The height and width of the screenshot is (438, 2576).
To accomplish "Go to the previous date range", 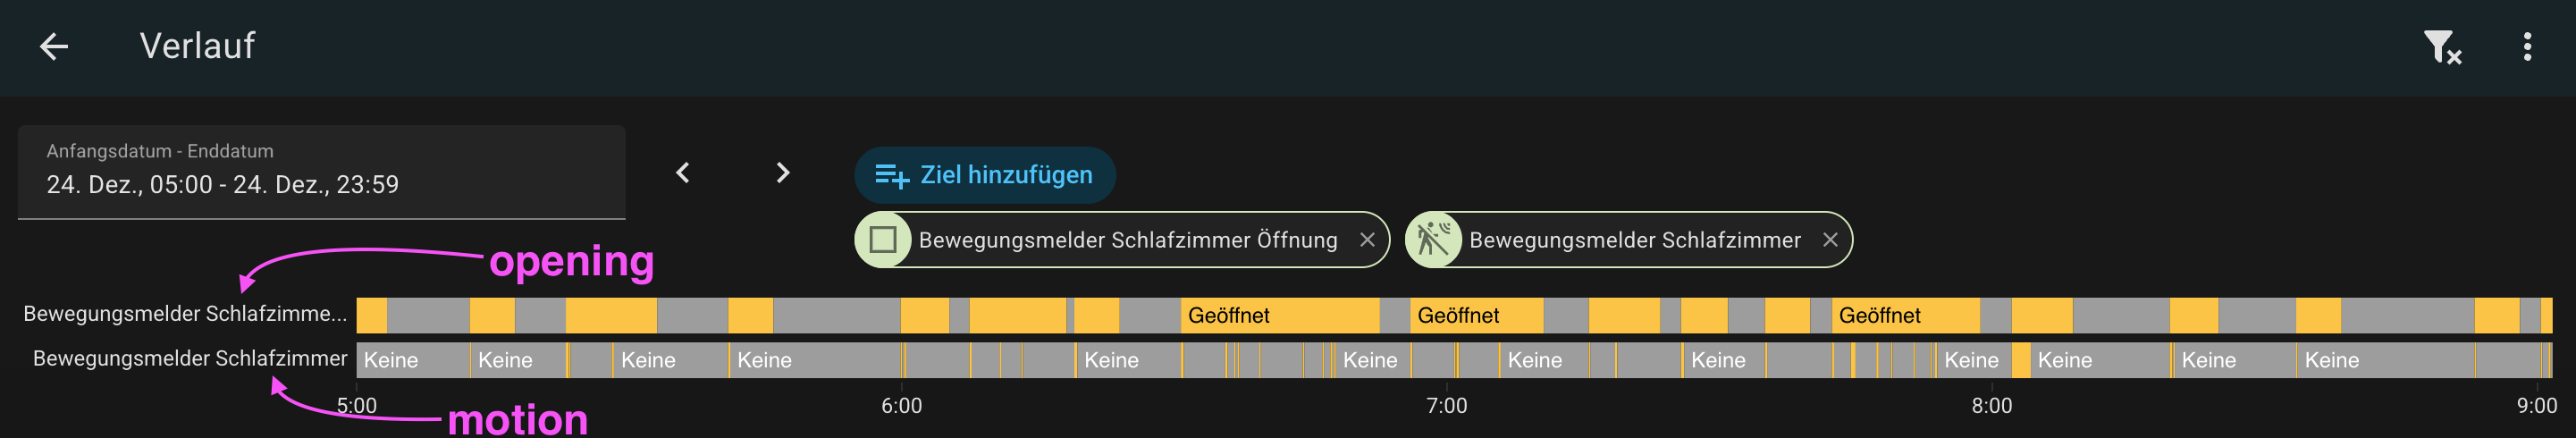I will [683, 173].
